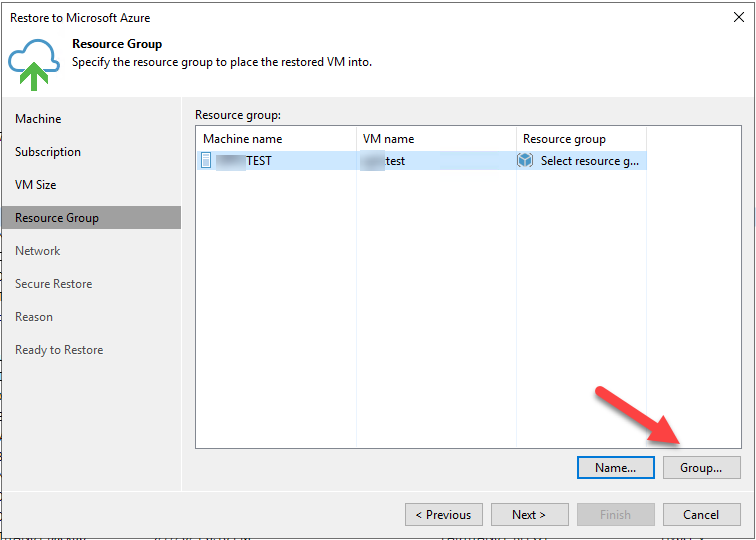Image resolution: width=756 pixels, height=540 pixels.
Task: Select the Network step
Action: 38,251
